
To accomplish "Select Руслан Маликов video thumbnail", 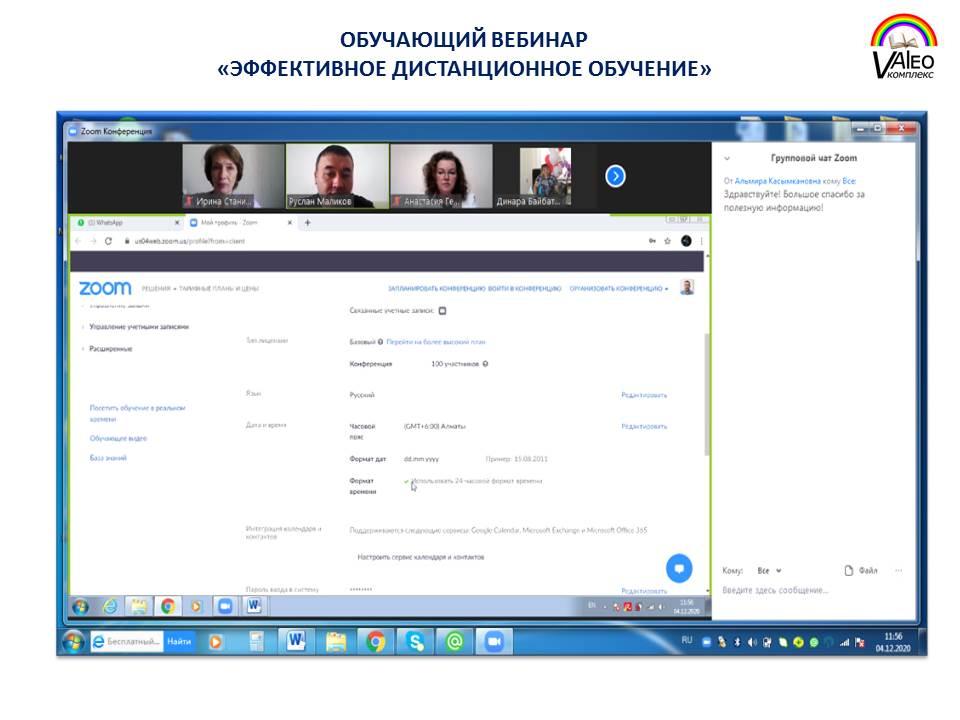I will click(337, 176).
